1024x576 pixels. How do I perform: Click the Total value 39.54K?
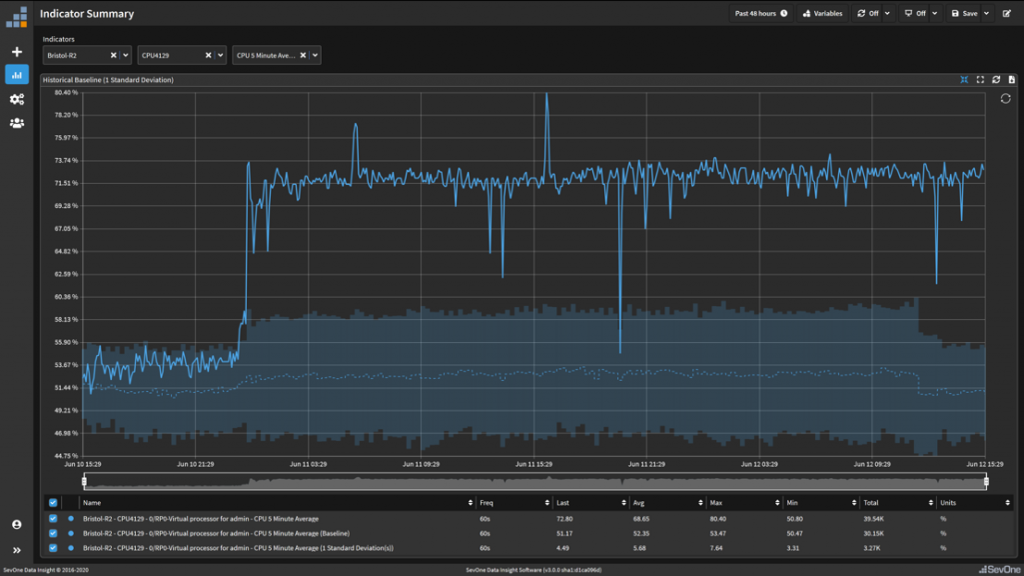coord(874,519)
